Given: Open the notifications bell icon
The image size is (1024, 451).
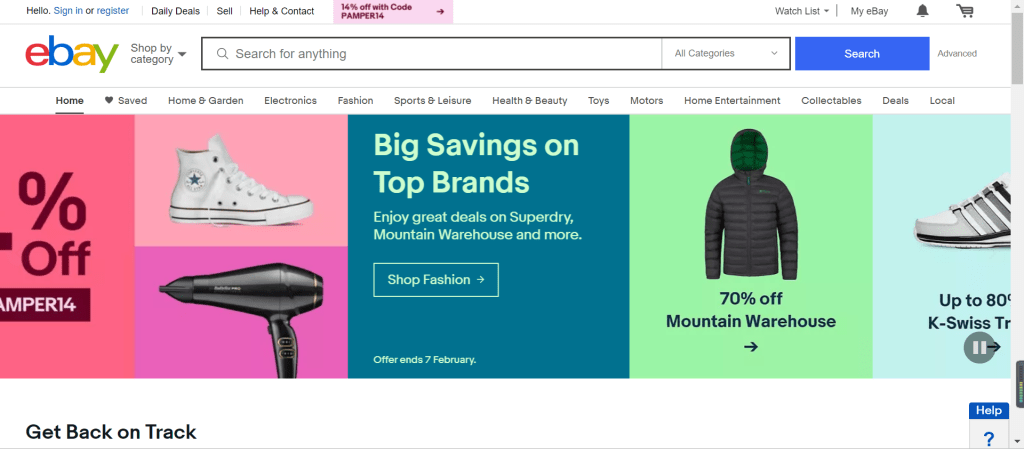Looking at the screenshot, I should pyautogui.click(x=922, y=11).
